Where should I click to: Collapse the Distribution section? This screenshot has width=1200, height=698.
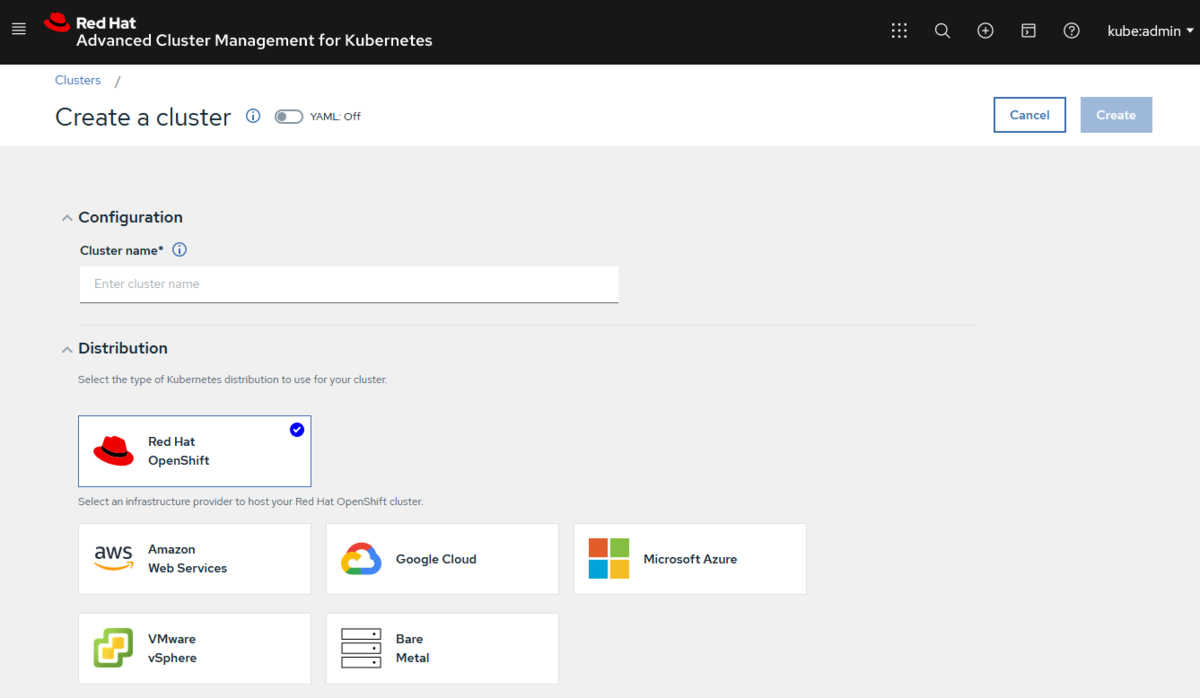click(x=67, y=349)
